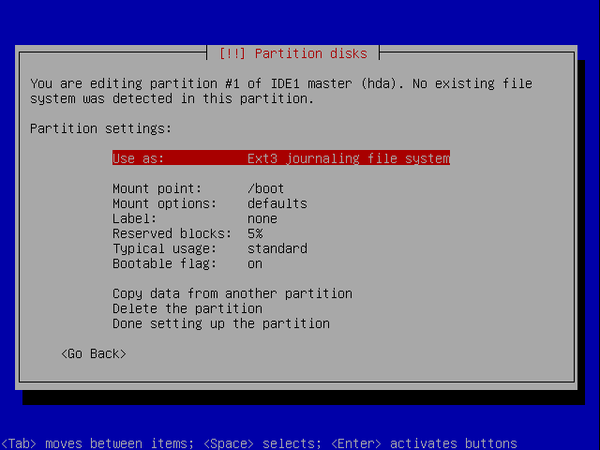Click the '[!!] Partition disks' dialog title
This screenshot has width=600, height=450.
[x=293, y=53]
